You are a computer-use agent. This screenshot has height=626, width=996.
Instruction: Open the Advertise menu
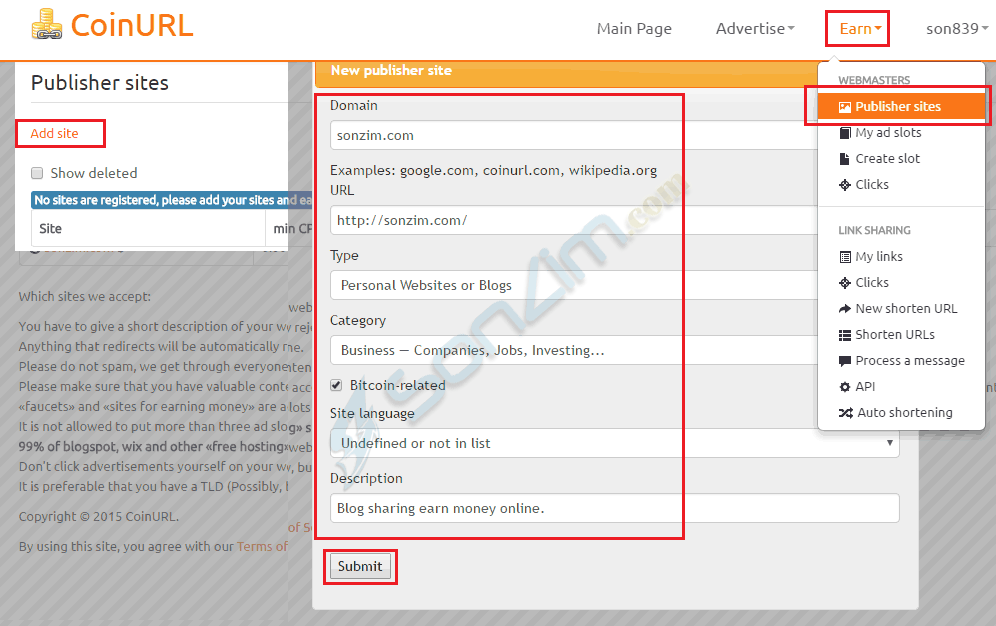tap(755, 28)
